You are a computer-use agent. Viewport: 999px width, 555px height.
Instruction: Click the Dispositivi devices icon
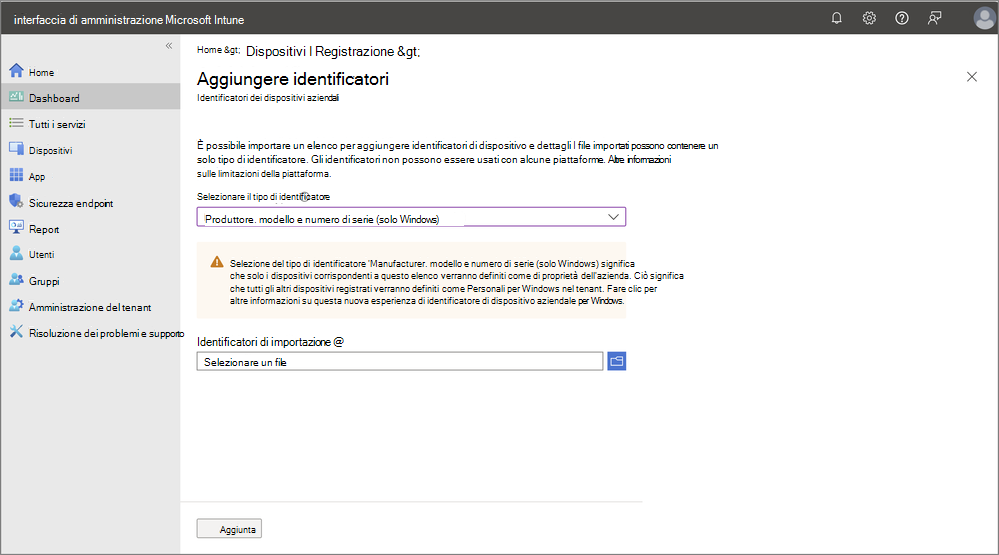pos(17,149)
